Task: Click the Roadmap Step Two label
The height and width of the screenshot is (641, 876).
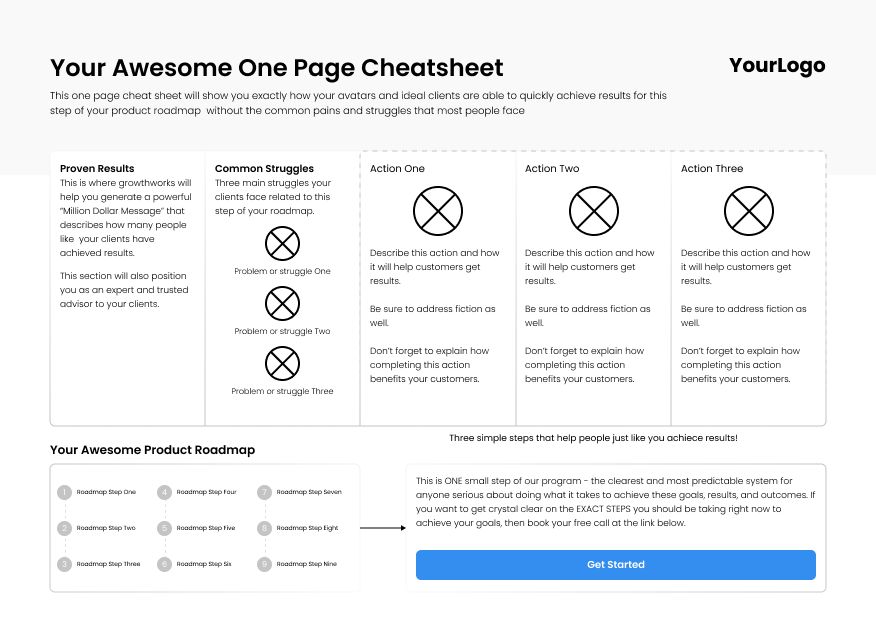Action: tap(106, 528)
